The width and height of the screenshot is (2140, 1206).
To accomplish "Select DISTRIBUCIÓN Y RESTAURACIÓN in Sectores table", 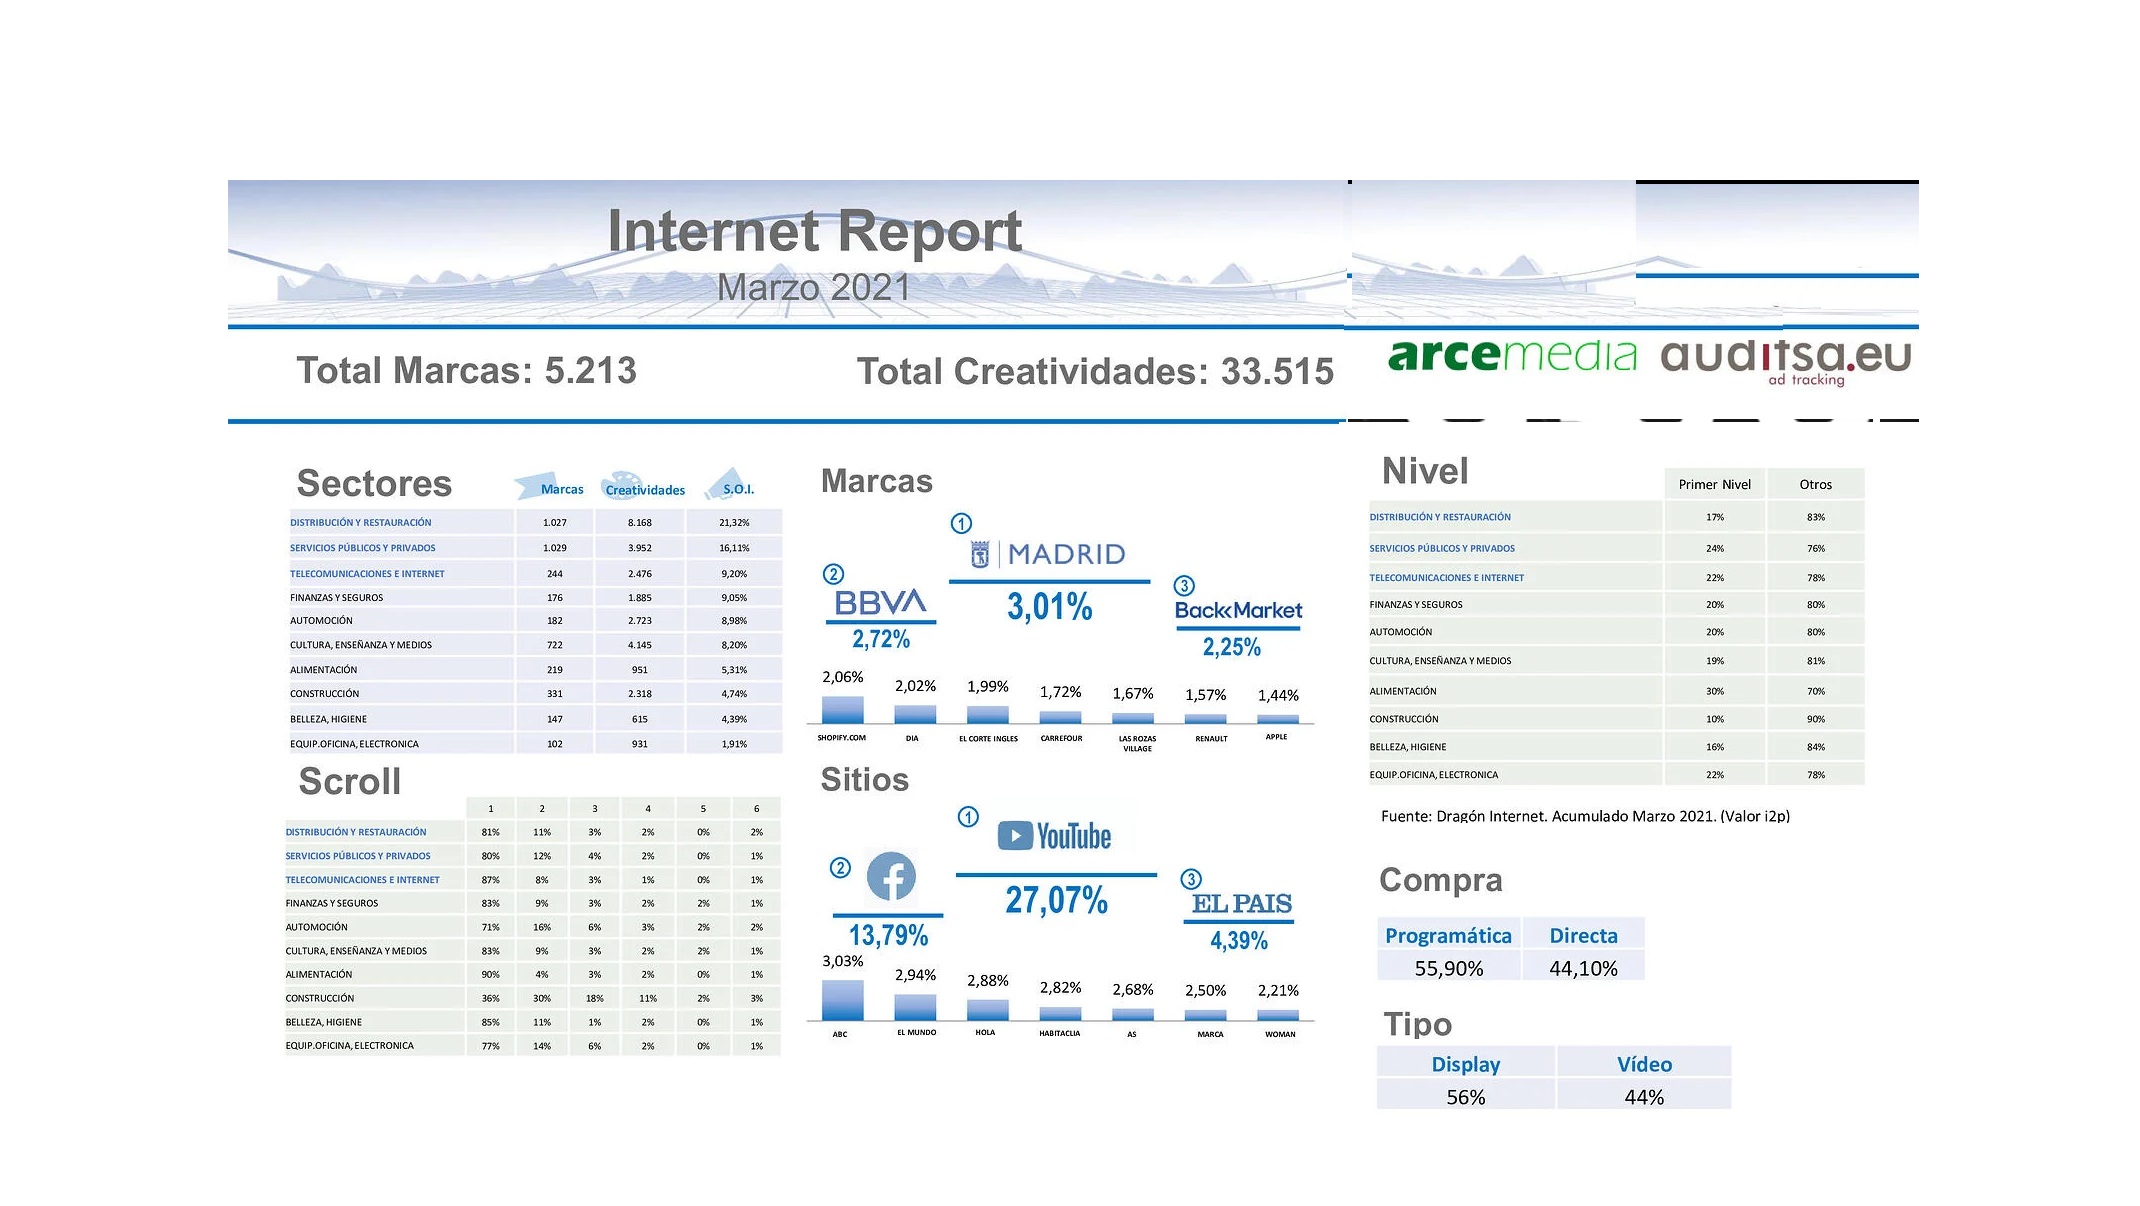I will point(361,522).
